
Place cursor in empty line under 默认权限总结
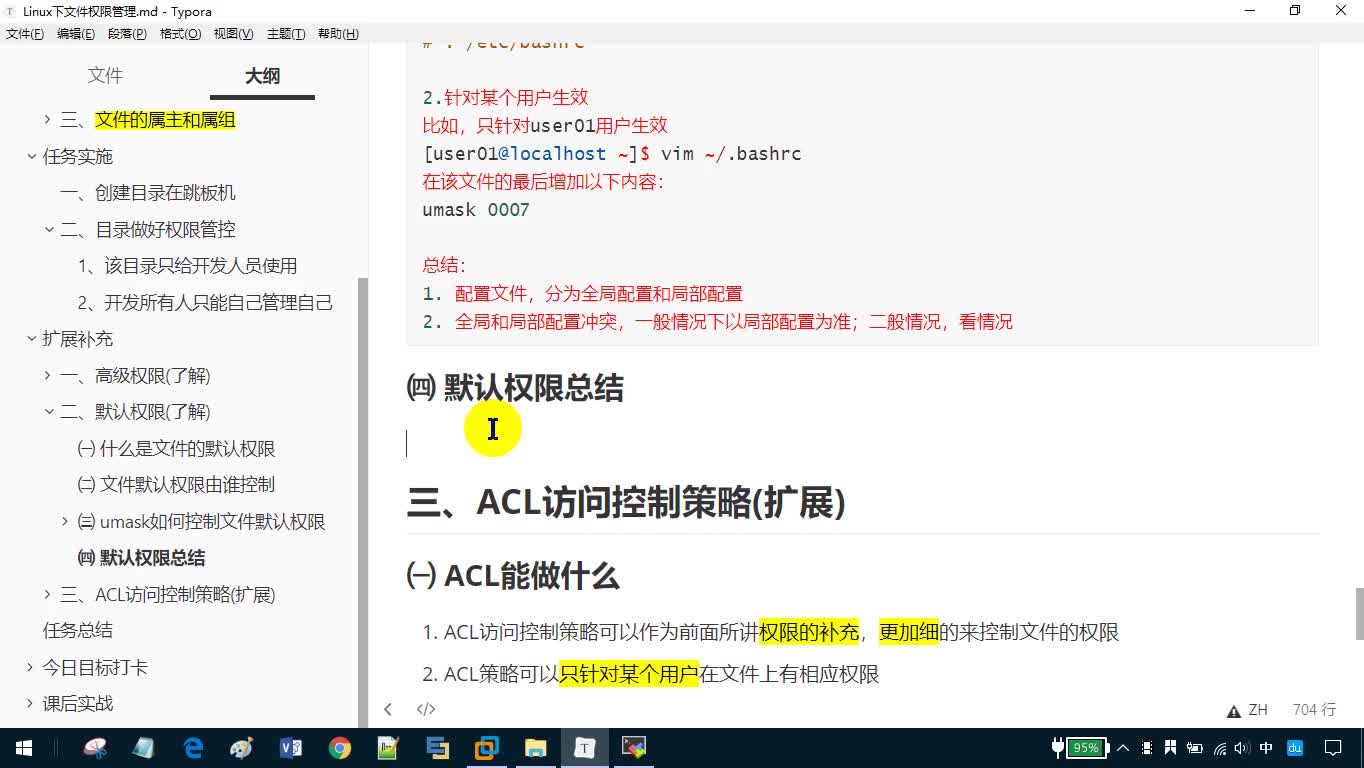click(x=862, y=443)
